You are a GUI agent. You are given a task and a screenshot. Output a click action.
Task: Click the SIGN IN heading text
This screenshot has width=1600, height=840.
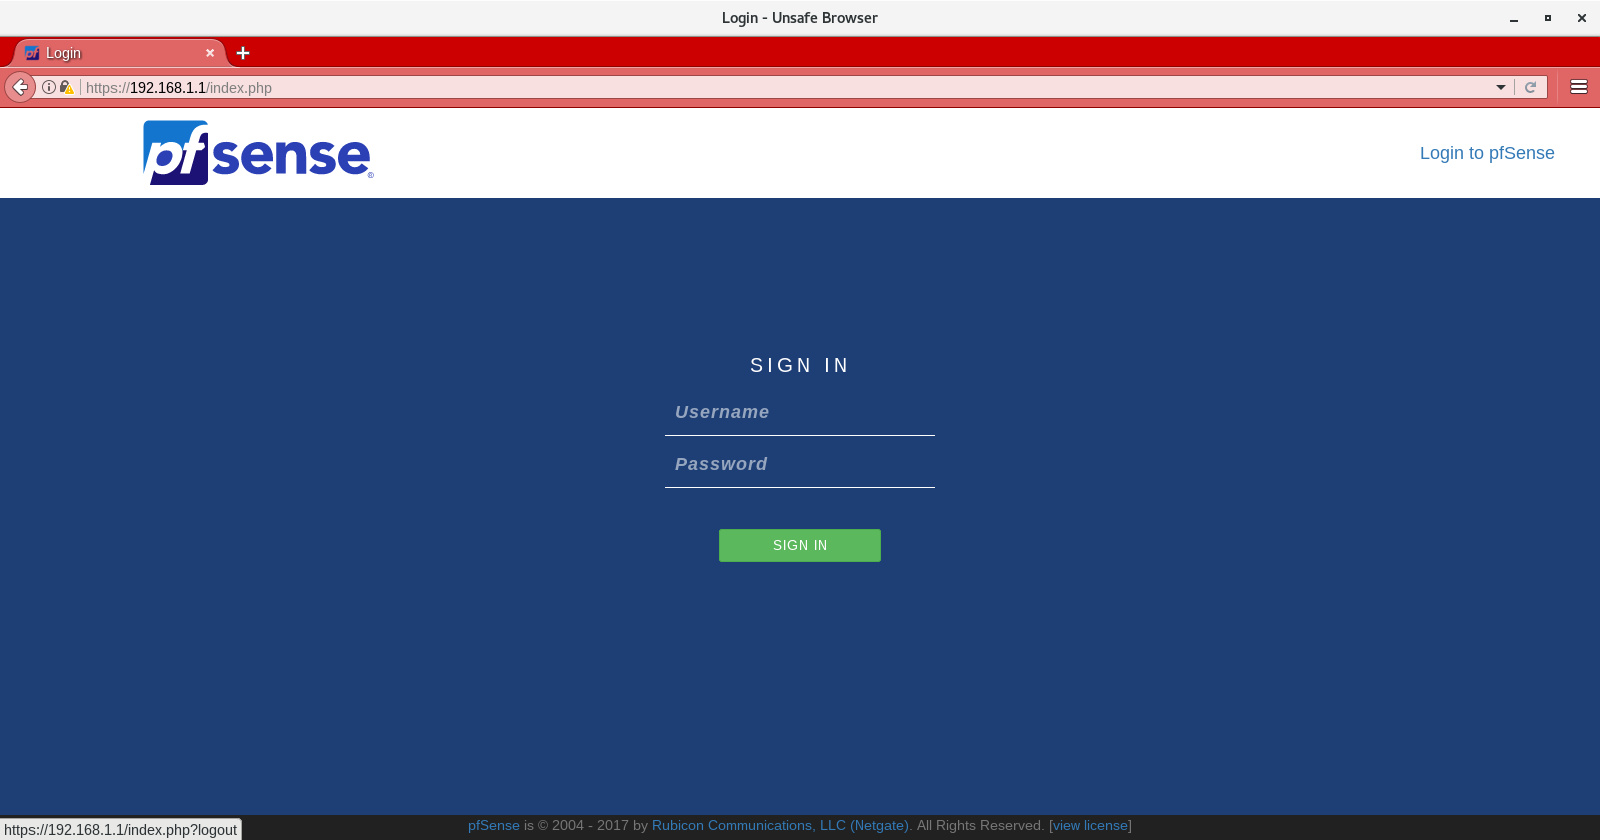[x=800, y=365]
